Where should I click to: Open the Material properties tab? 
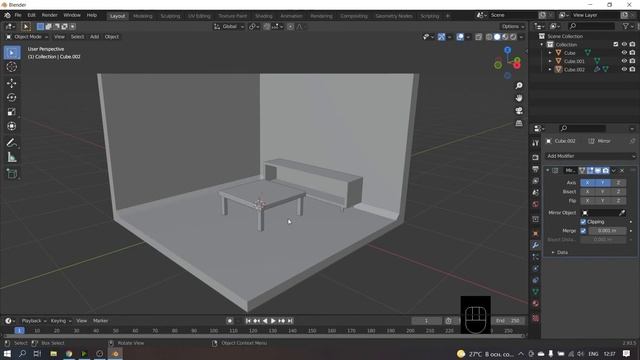pyautogui.click(x=536, y=303)
